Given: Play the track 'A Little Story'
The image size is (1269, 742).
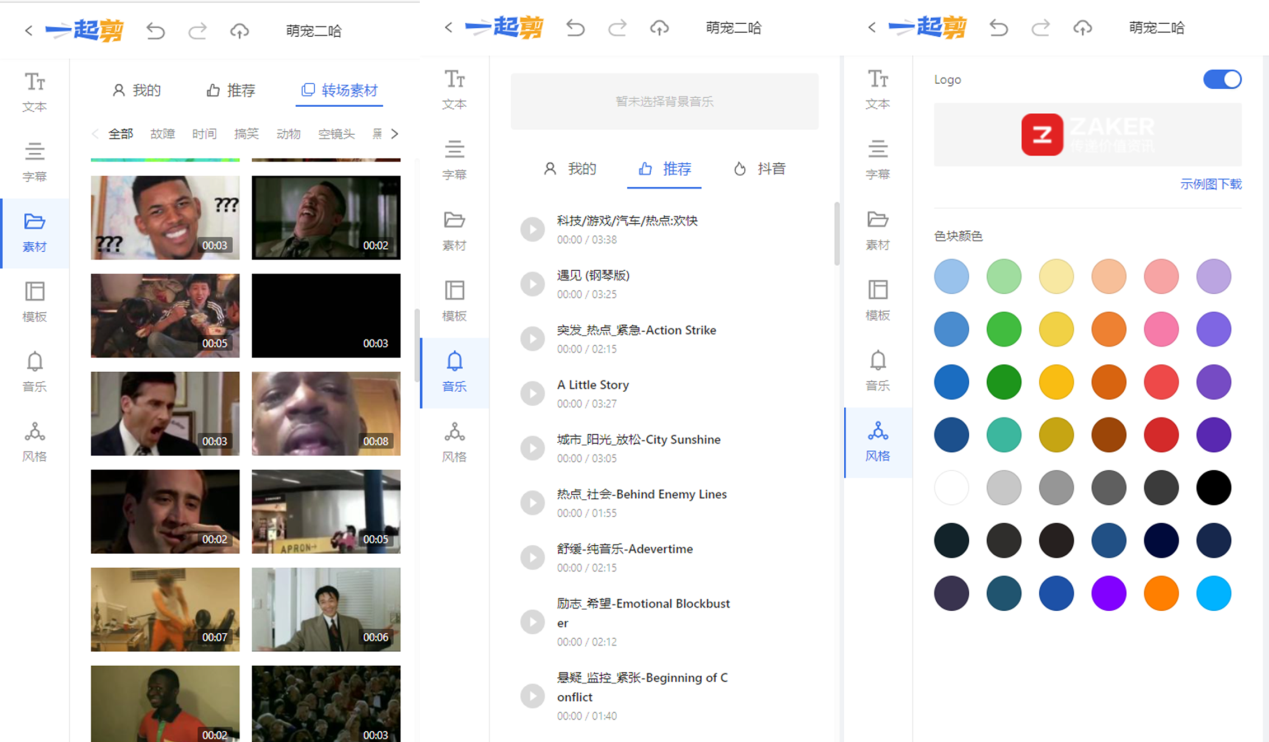Looking at the screenshot, I should [532, 393].
